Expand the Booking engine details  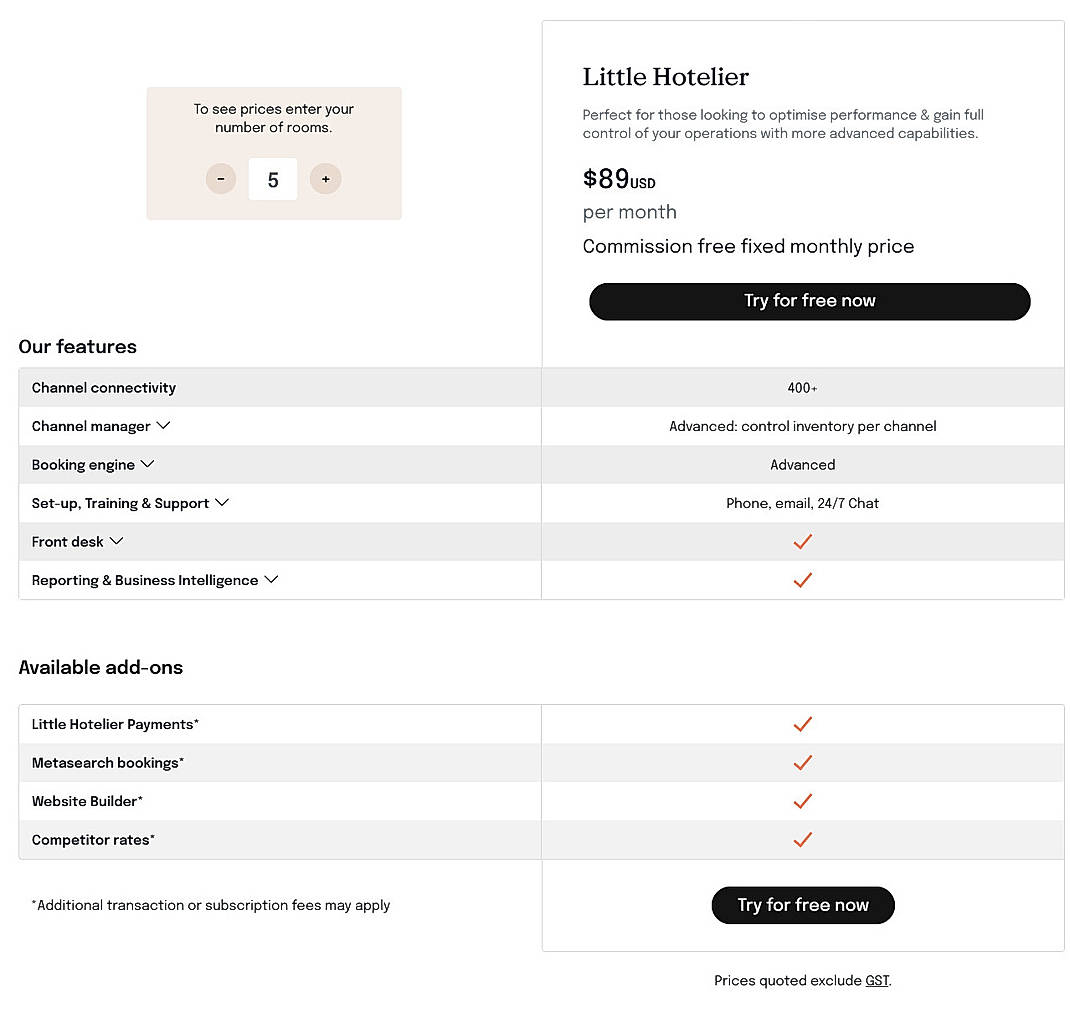pos(147,464)
